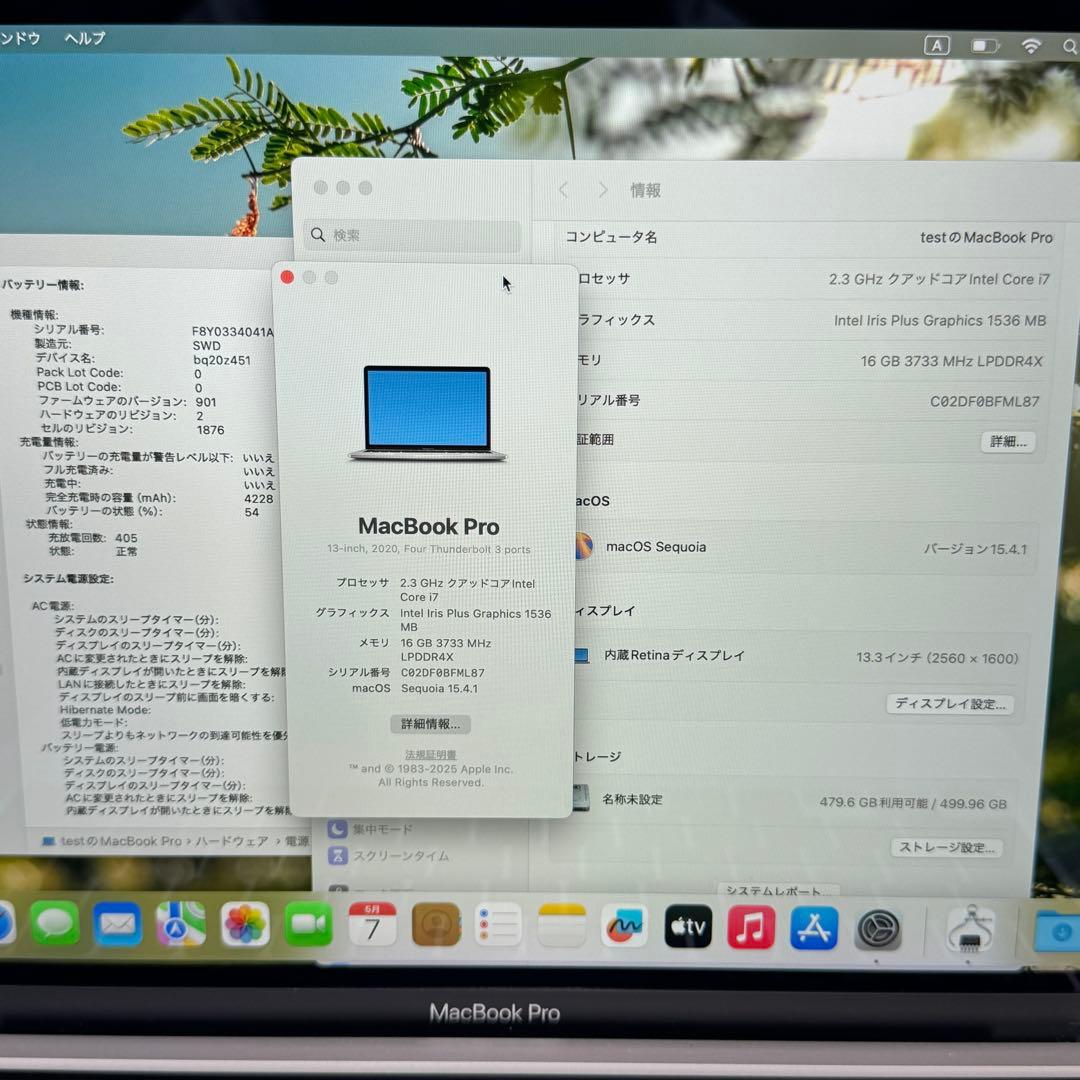Click the 詳細情報 button in MacBook Pro window
This screenshot has height=1080, width=1080.
pyautogui.click(x=429, y=724)
